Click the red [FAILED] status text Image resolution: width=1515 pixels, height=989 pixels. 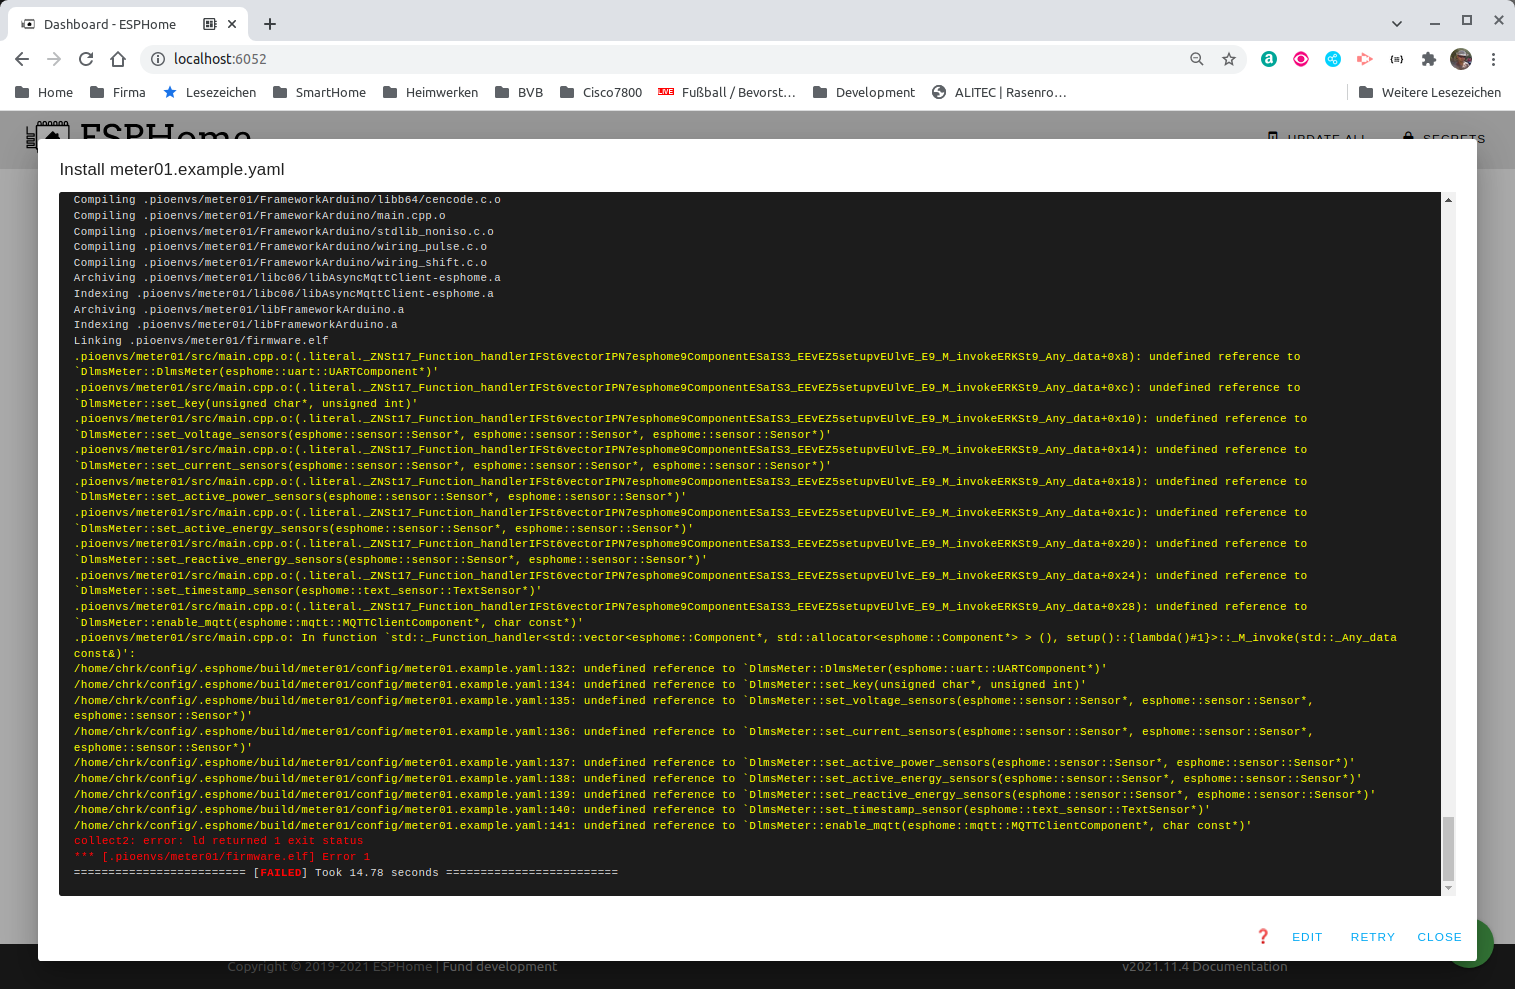(281, 873)
